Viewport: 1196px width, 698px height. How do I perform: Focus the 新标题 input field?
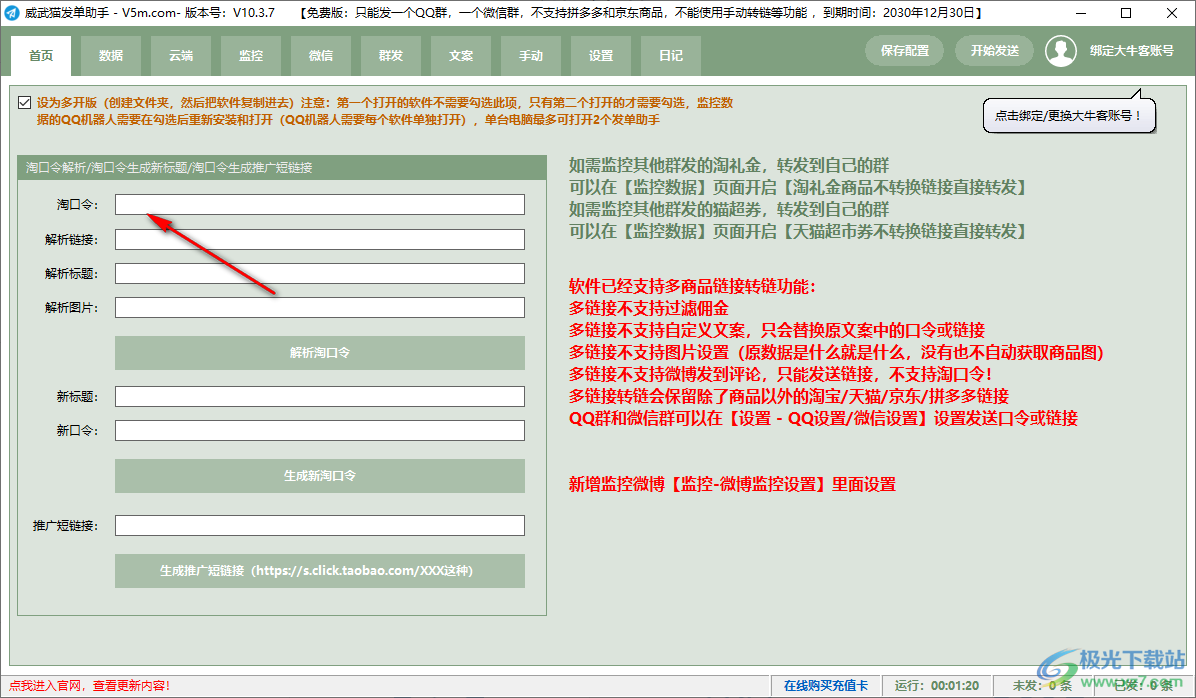point(320,397)
